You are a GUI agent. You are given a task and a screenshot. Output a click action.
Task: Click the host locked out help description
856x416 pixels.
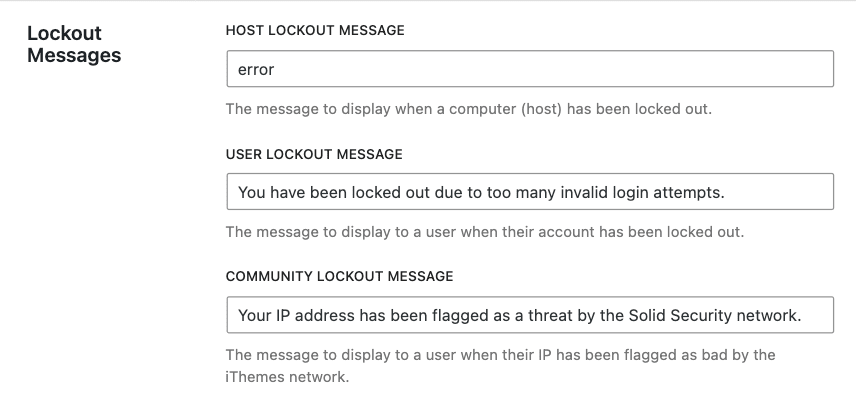468,109
